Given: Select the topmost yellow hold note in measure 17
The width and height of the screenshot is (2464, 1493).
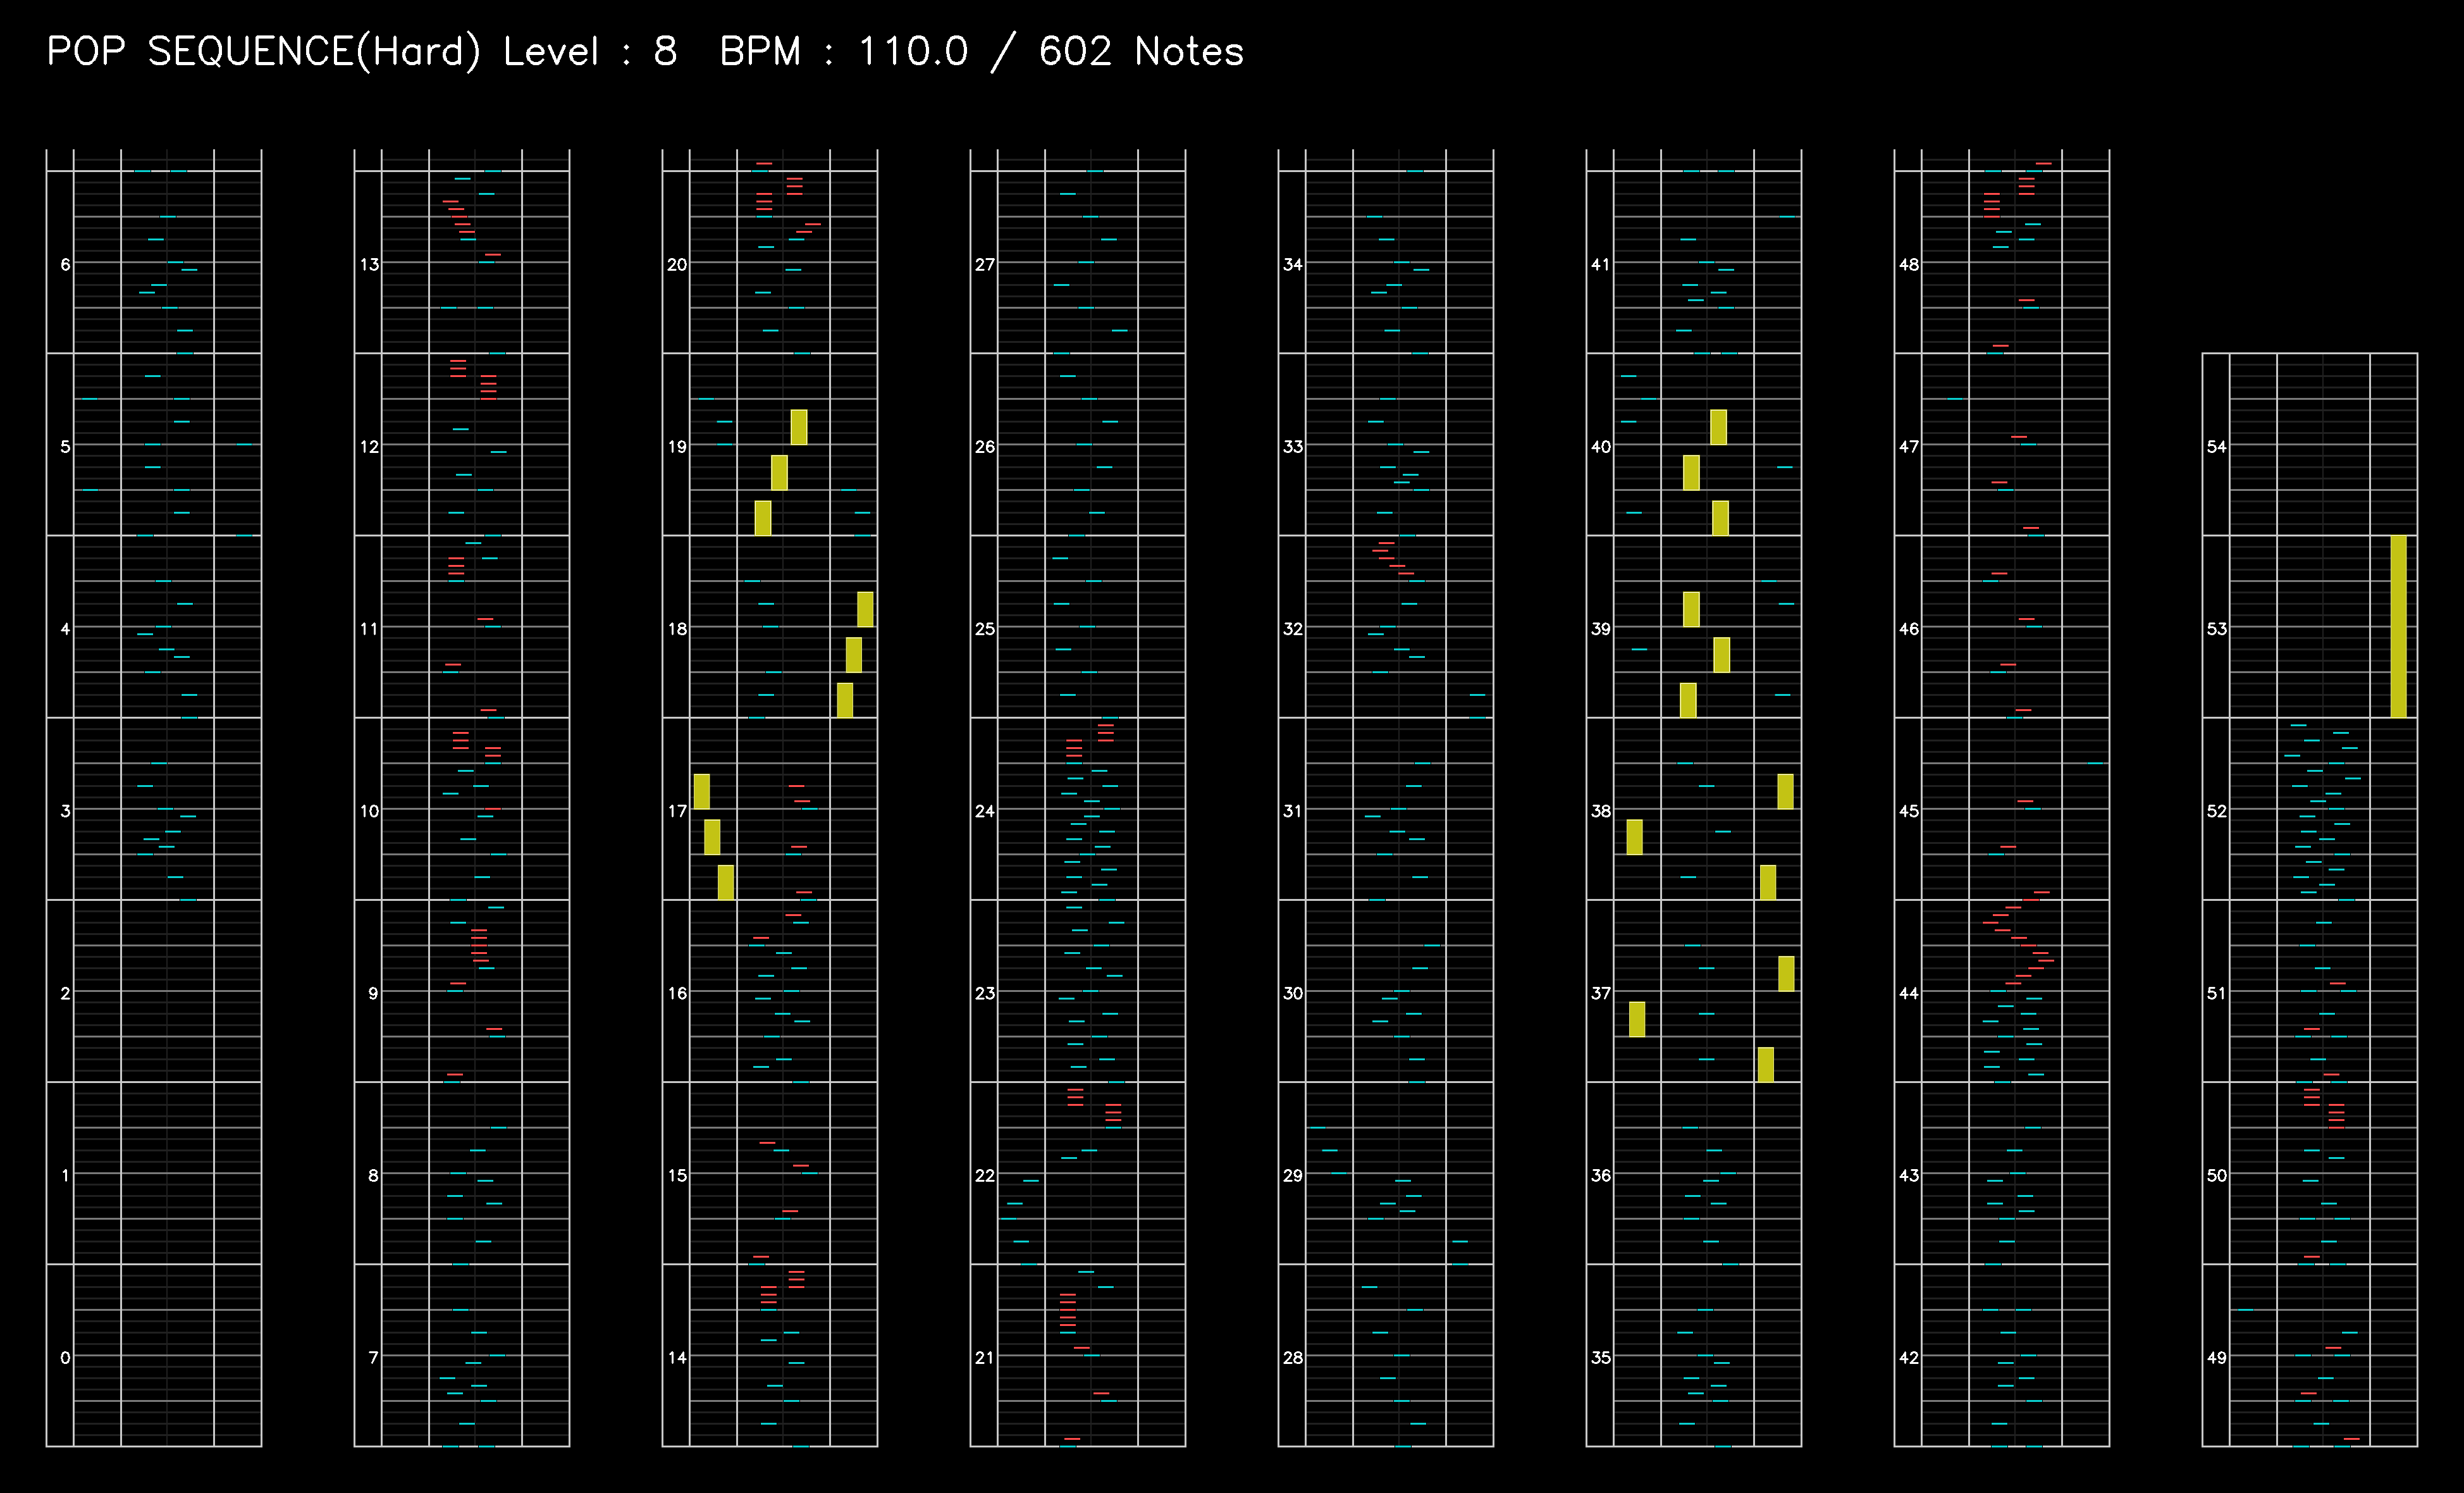Looking at the screenshot, I should 701,791.
